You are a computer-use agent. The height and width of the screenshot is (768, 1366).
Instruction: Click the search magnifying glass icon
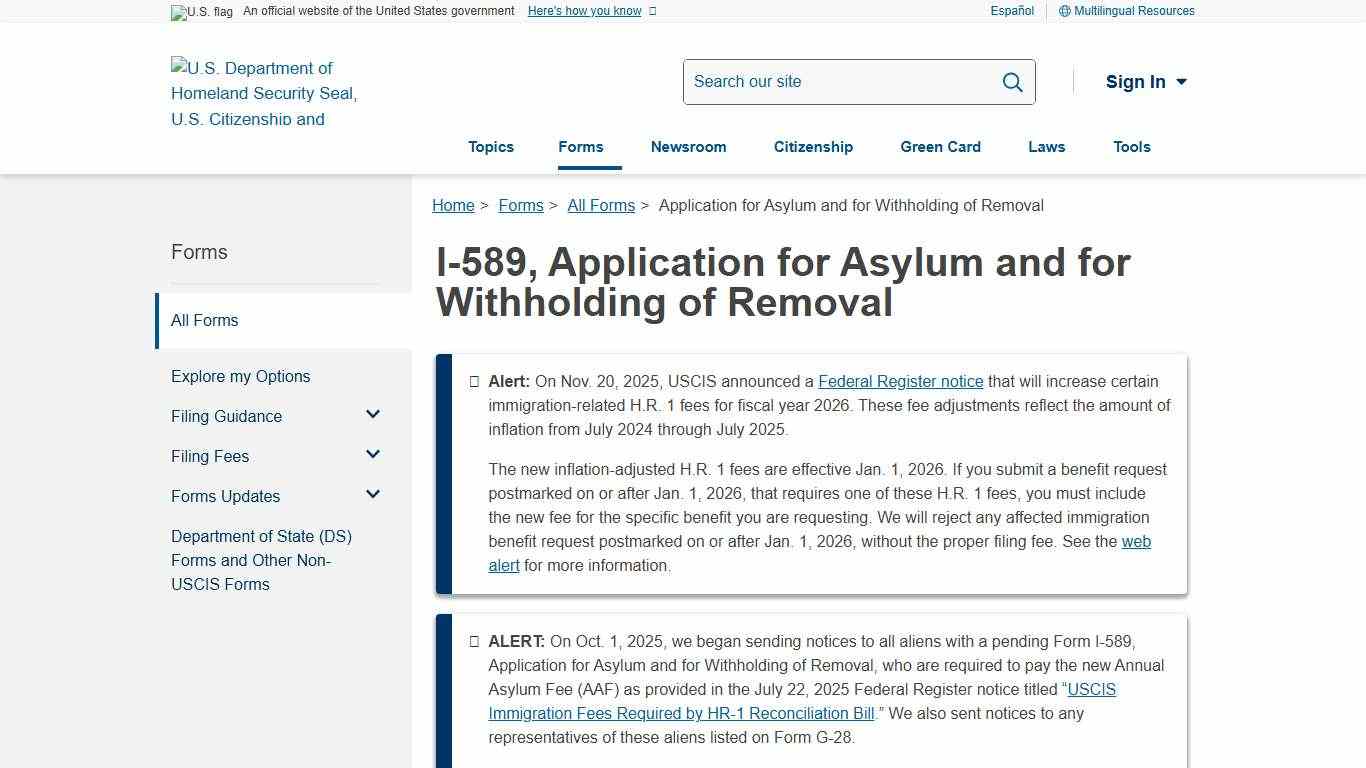point(1012,82)
